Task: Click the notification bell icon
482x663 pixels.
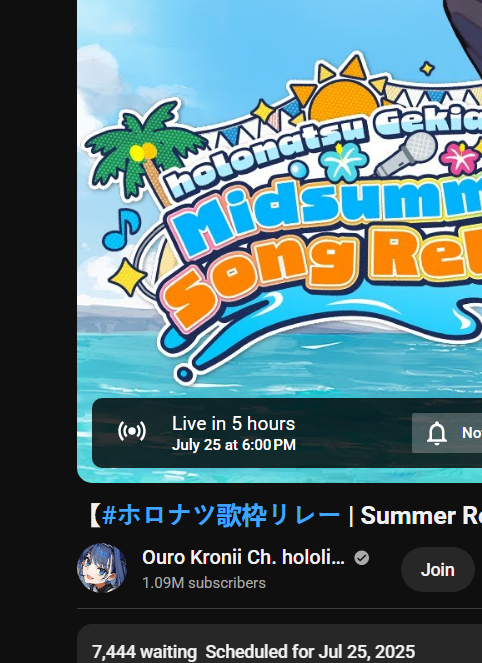Action: point(437,433)
